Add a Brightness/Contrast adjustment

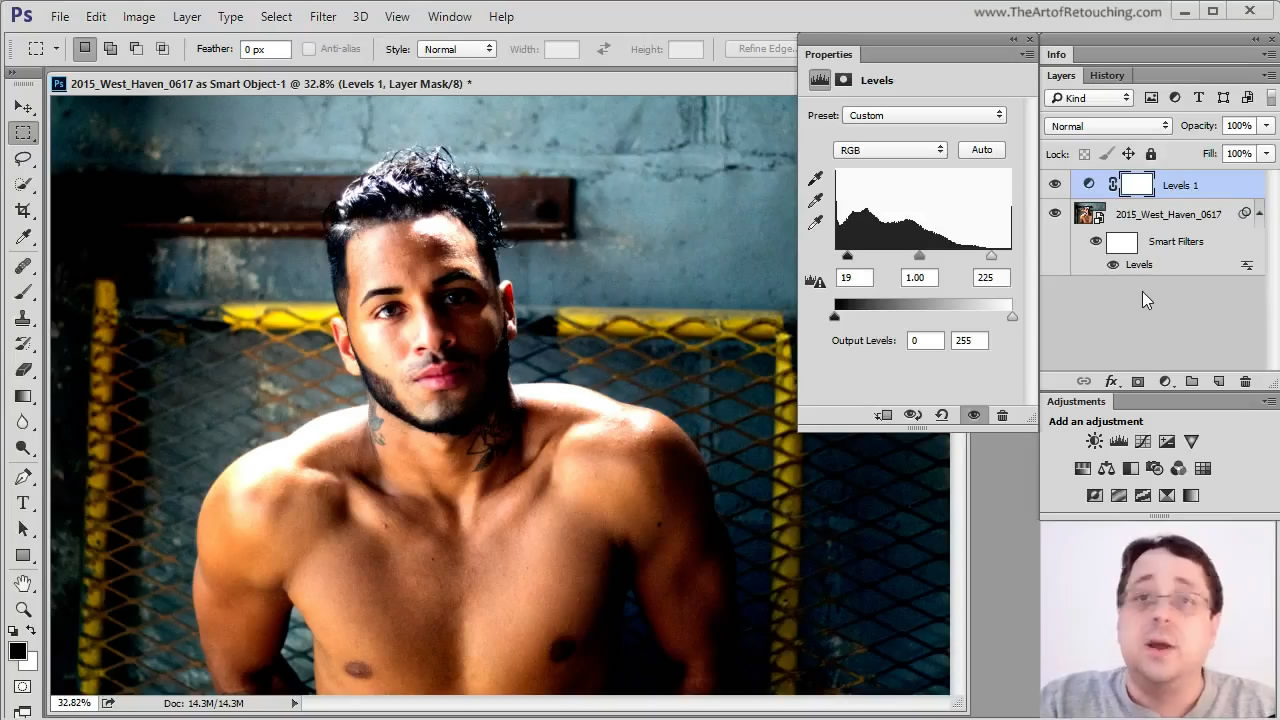[x=1095, y=441]
